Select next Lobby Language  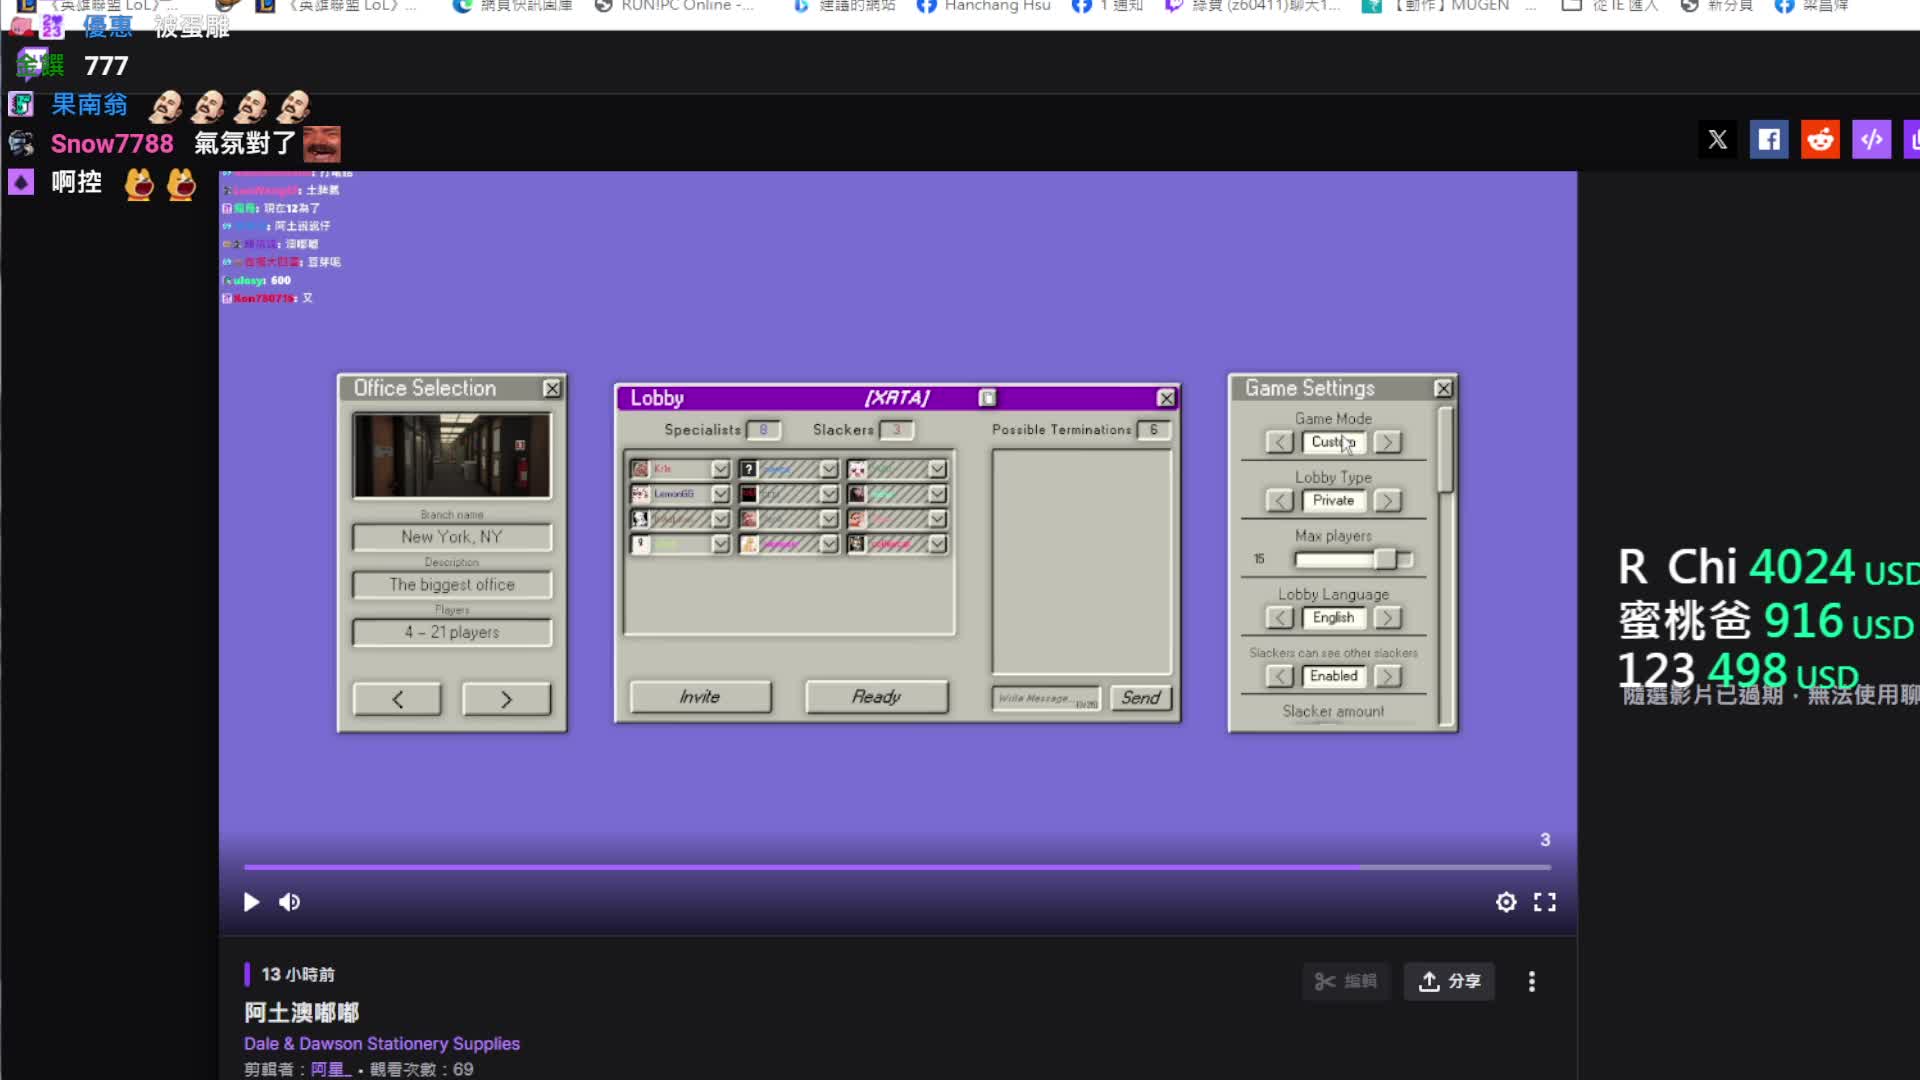point(1387,618)
